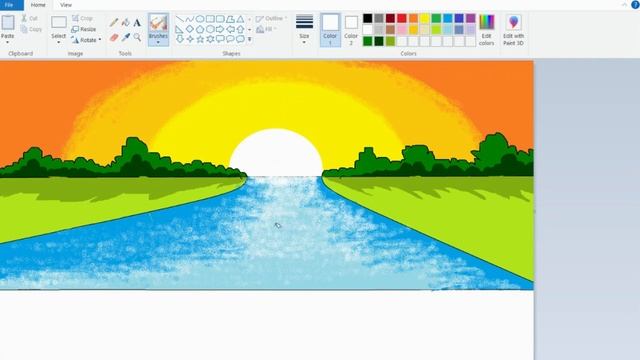Select the Magnifier tool
Viewport: 640px width, 360px height.
click(x=137, y=38)
